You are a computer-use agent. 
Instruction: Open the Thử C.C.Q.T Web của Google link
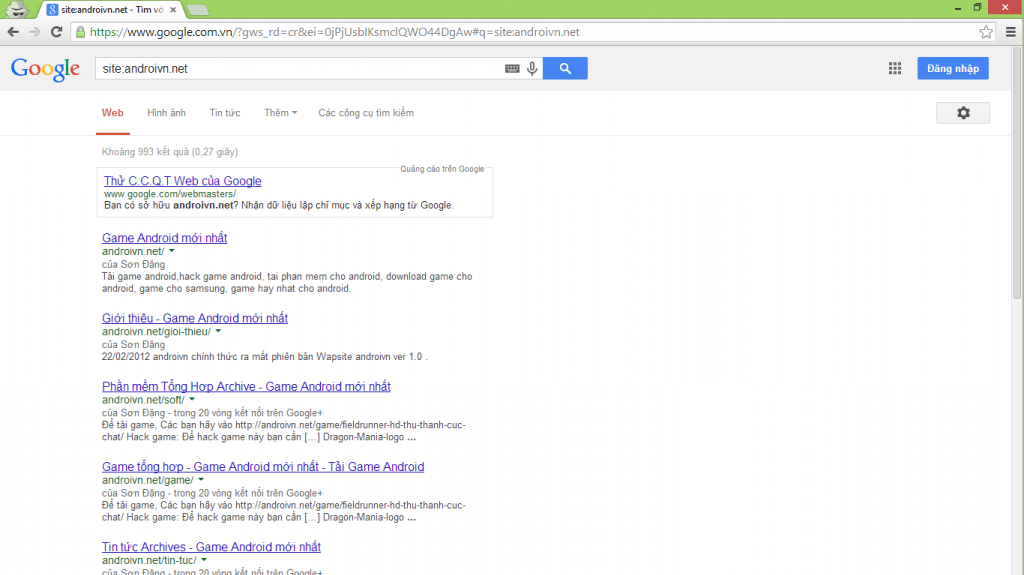point(183,181)
